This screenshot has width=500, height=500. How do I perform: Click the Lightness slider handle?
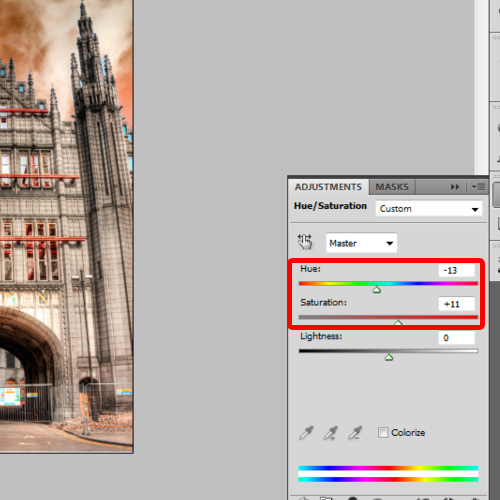click(x=389, y=357)
